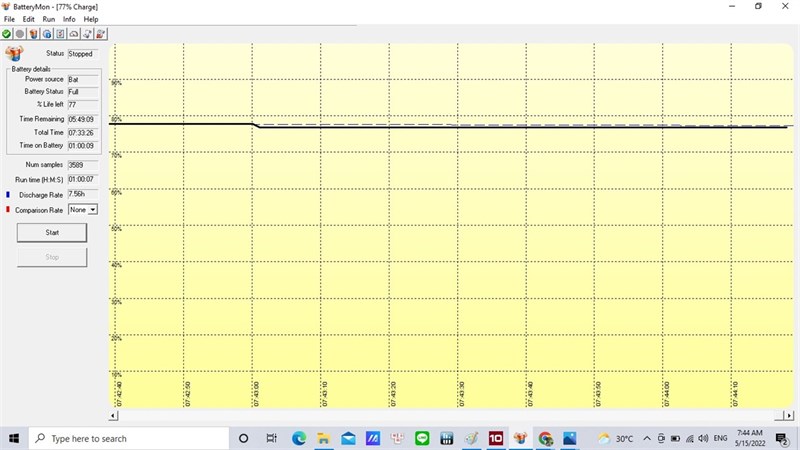The width and height of the screenshot is (800, 450).
Task: Click the Run time value 01:00:07
Action: pyautogui.click(x=83, y=180)
